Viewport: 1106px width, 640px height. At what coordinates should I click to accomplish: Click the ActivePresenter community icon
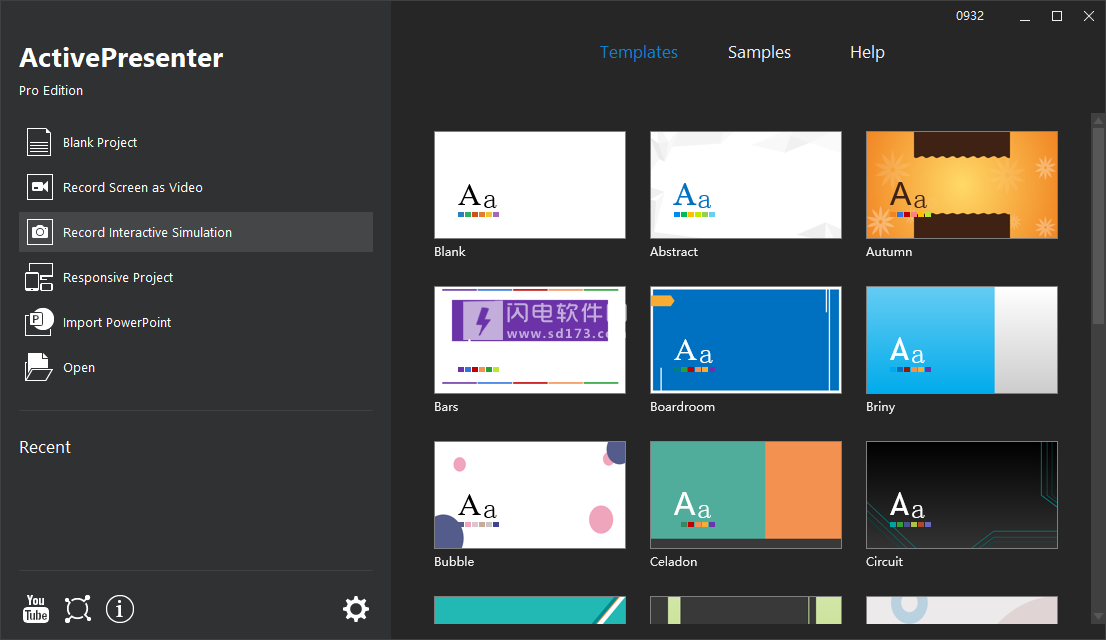(x=78, y=609)
